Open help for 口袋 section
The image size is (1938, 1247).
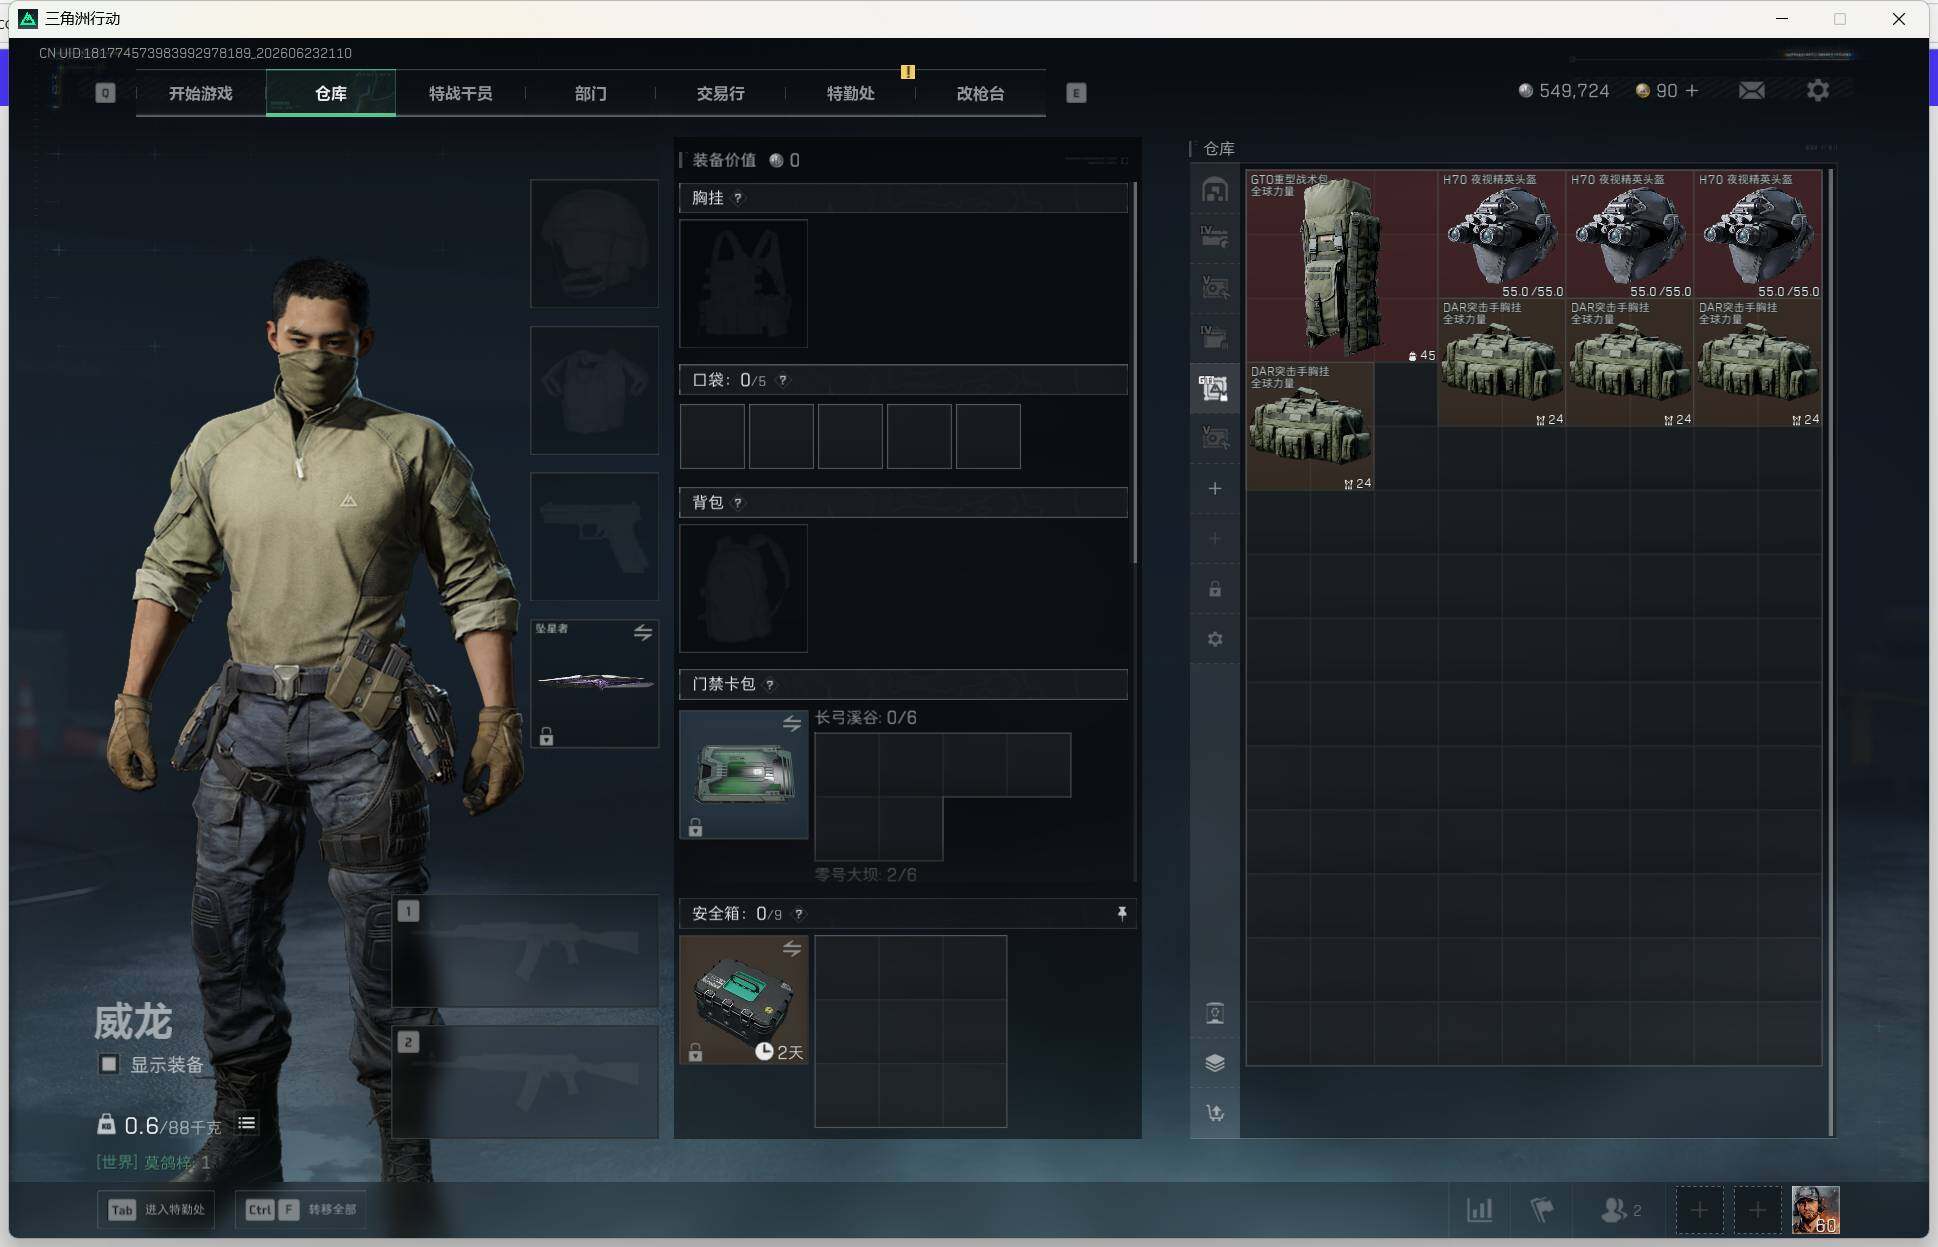783,380
